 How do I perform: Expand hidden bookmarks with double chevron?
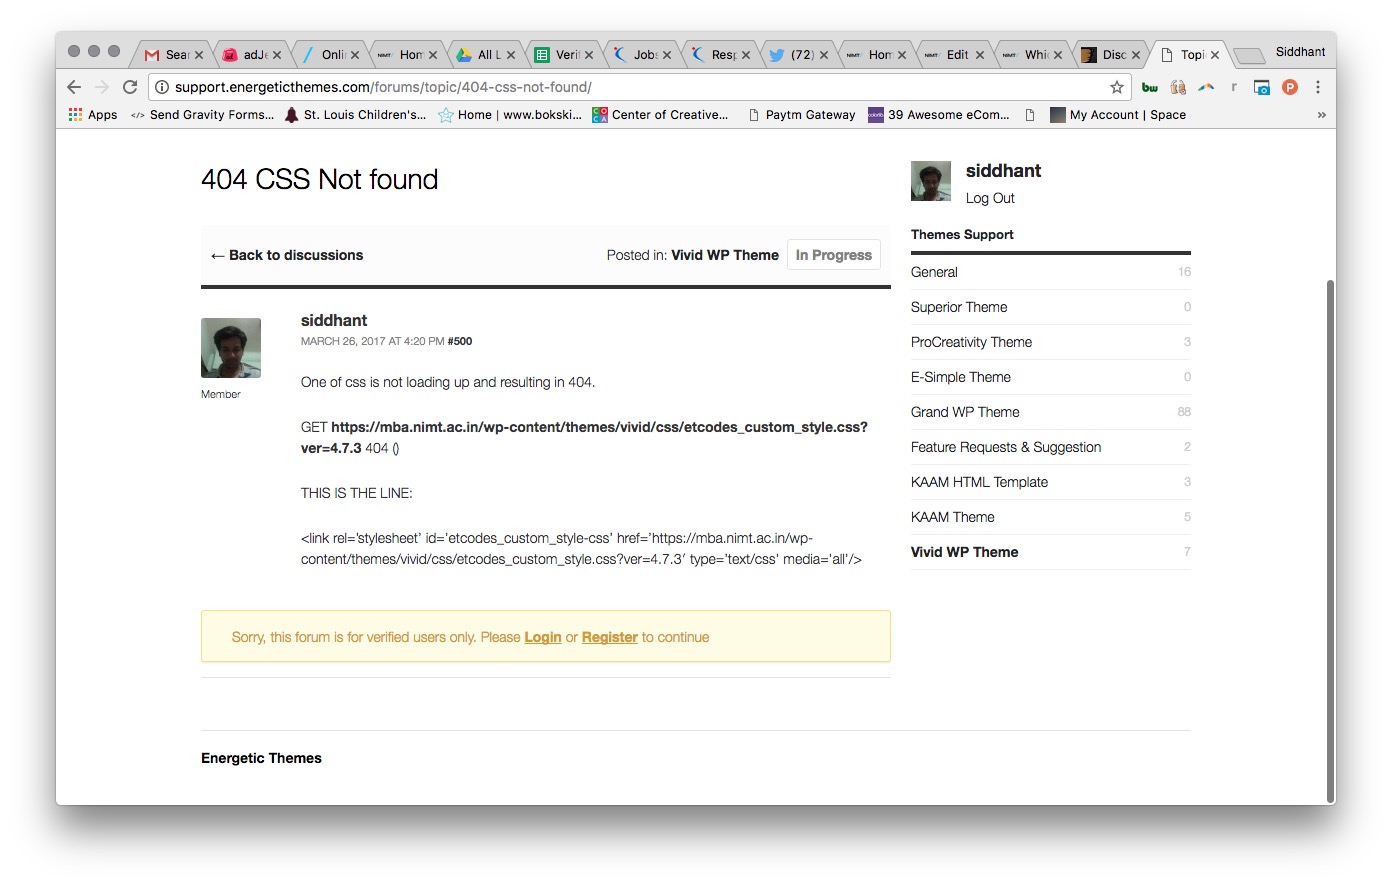[x=1321, y=115]
